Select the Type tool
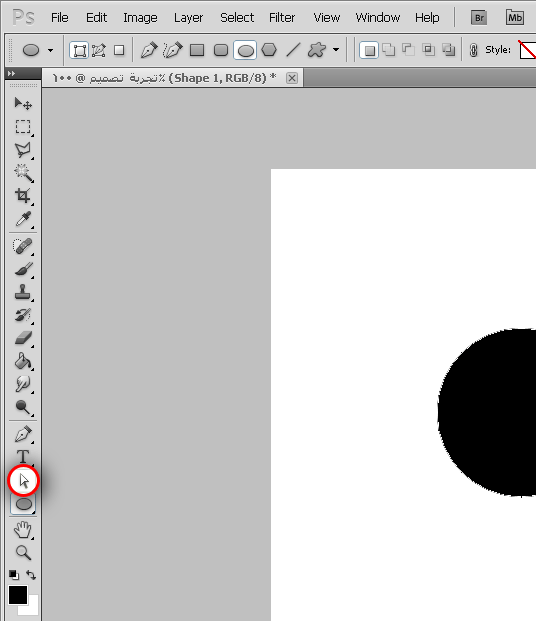Image resolution: width=536 pixels, height=621 pixels. 23,457
